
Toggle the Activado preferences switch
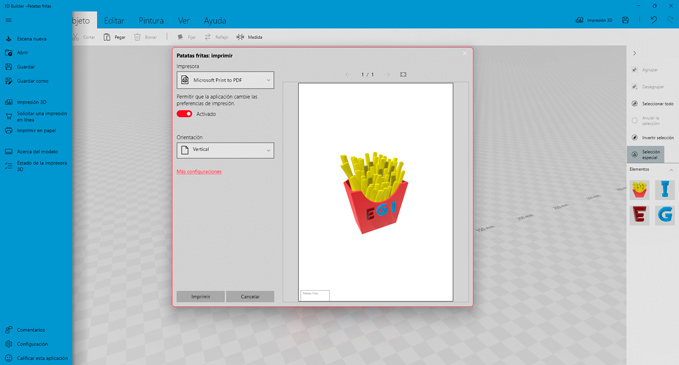pyautogui.click(x=184, y=114)
